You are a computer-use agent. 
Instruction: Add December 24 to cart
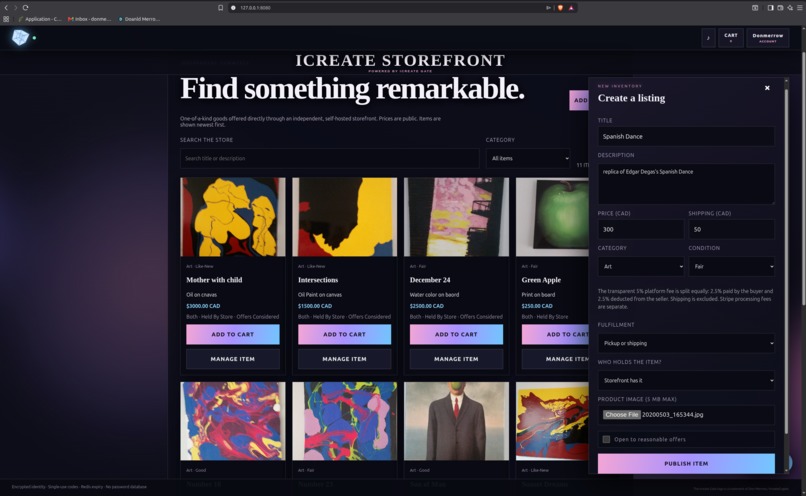(456, 334)
